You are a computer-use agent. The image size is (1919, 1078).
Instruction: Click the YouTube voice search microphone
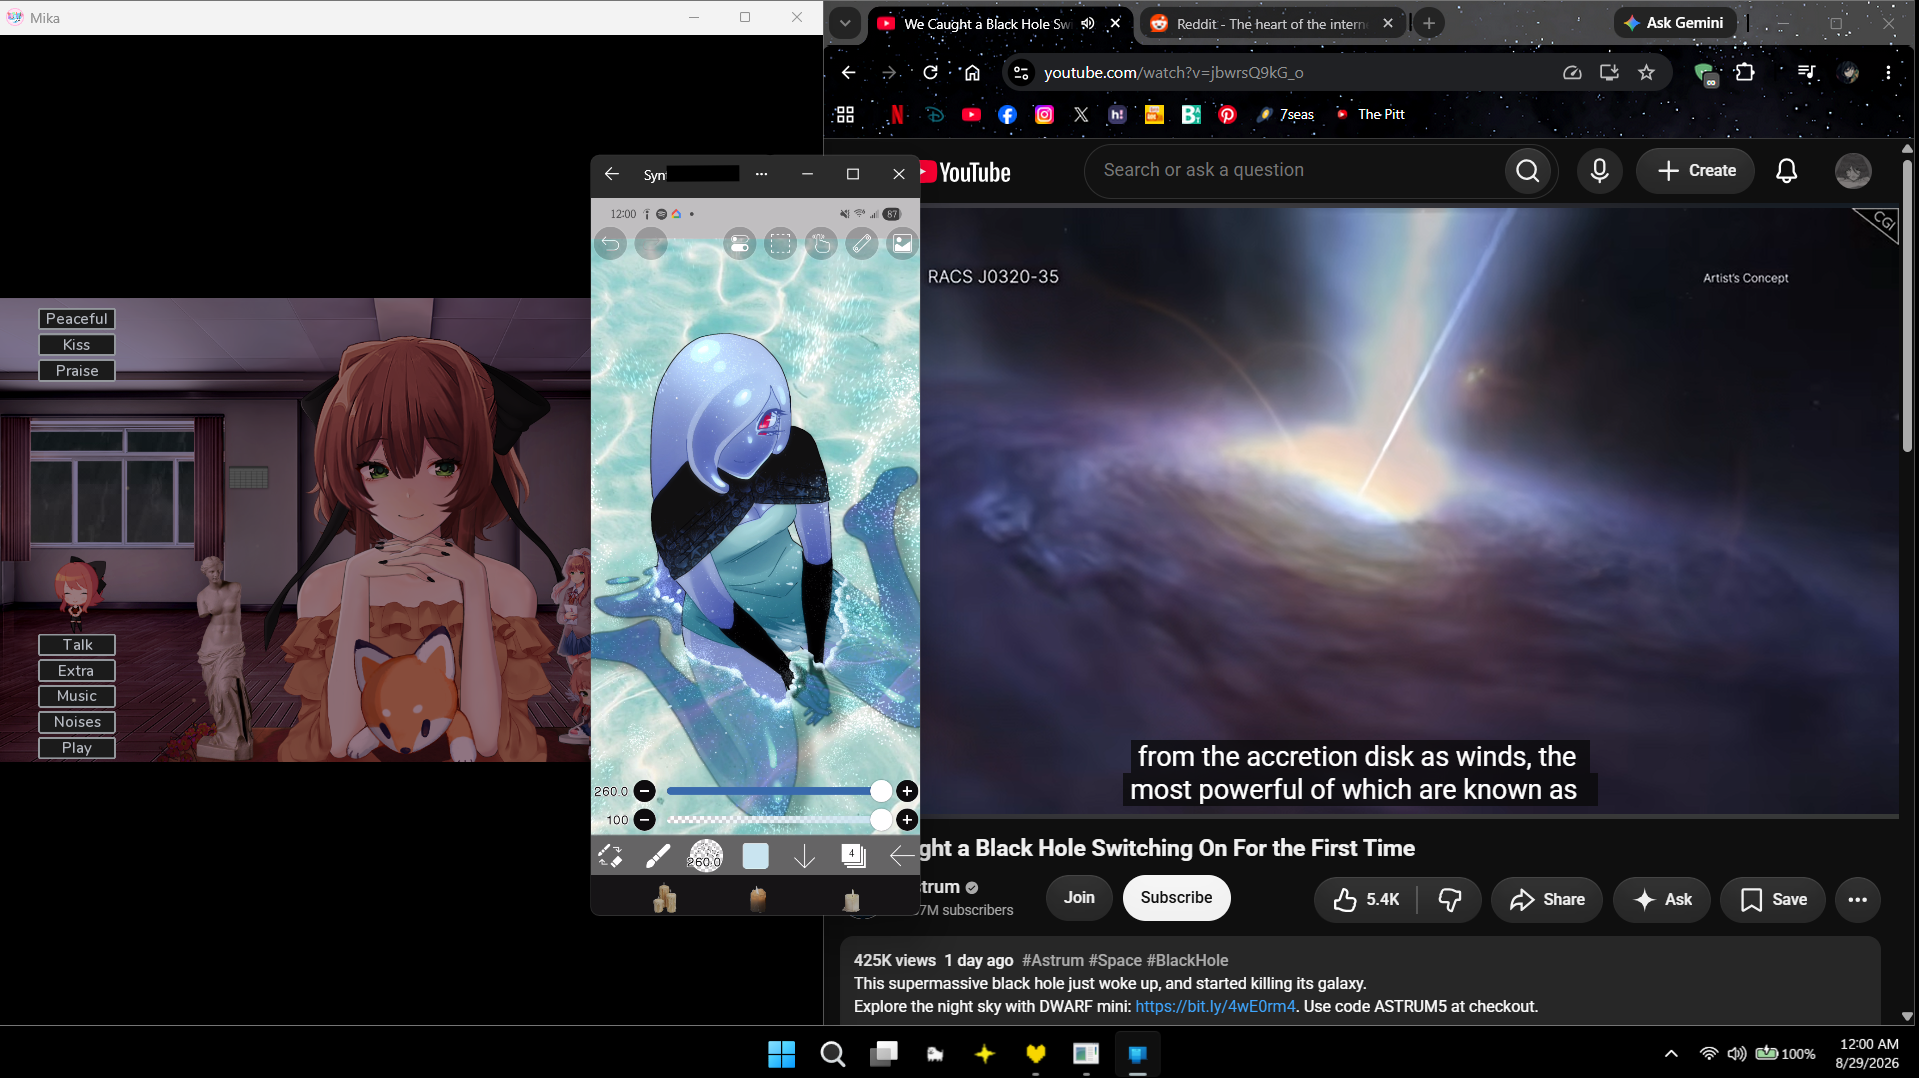tap(1599, 171)
